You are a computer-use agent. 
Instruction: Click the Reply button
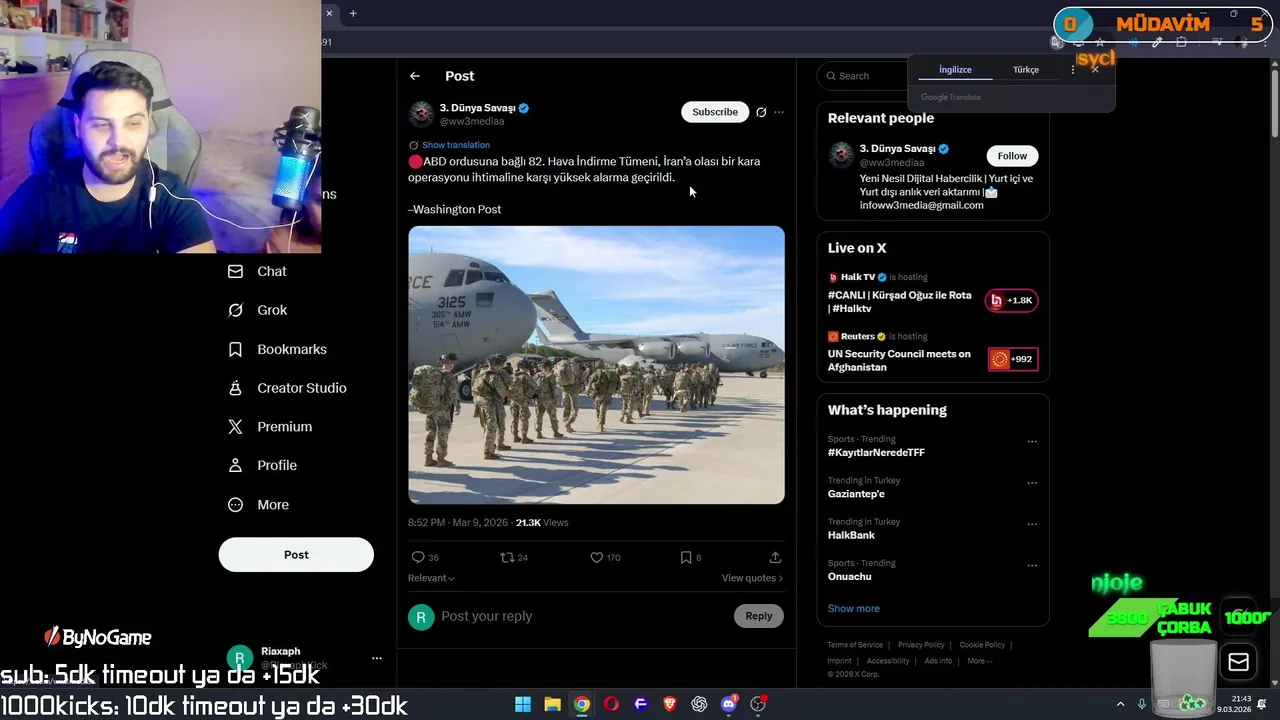point(758,616)
